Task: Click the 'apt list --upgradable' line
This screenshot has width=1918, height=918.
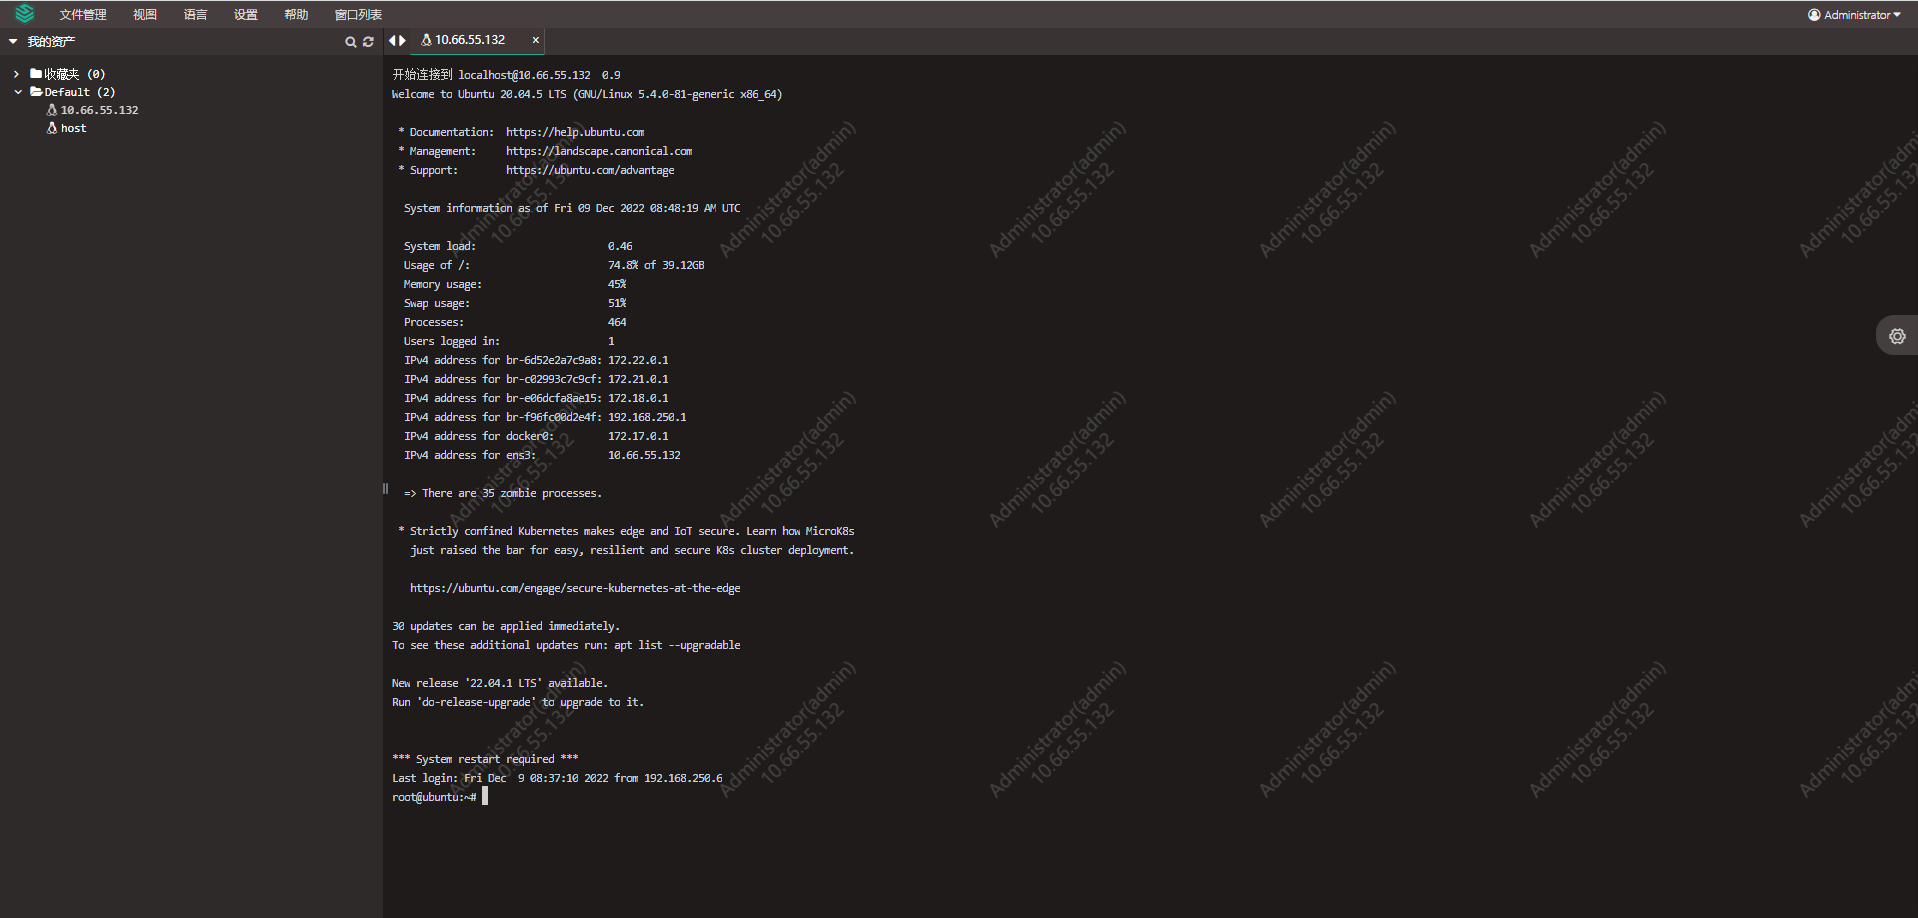Action: coord(566,645)
